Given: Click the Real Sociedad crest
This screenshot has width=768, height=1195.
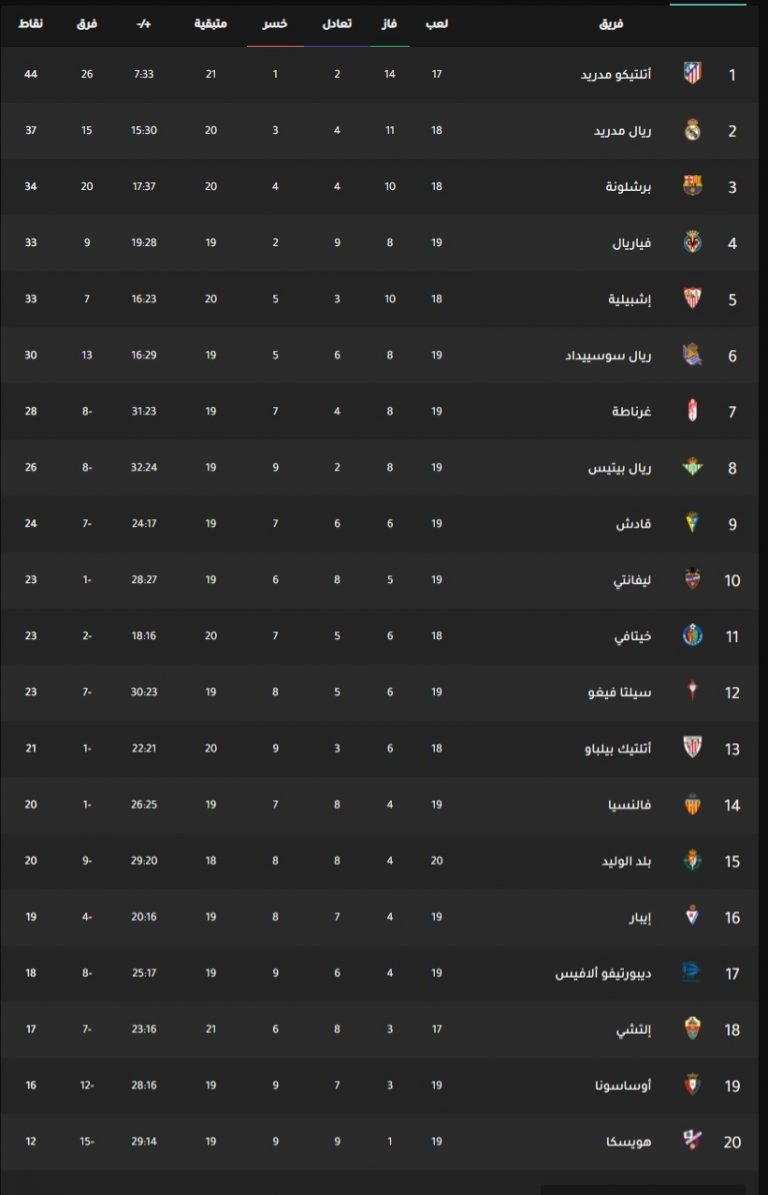Looking at the screenshot, I should 692,355.
